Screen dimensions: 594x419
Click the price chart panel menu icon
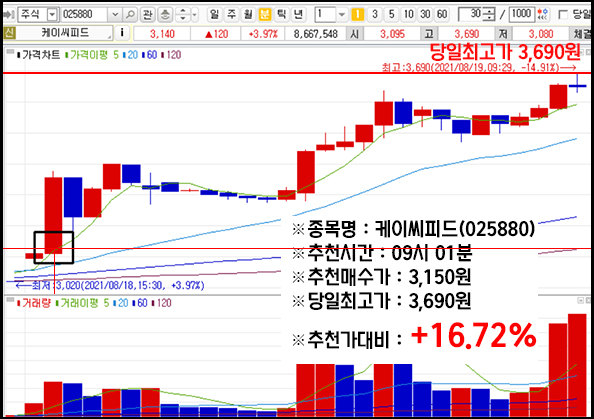(10, 52)
